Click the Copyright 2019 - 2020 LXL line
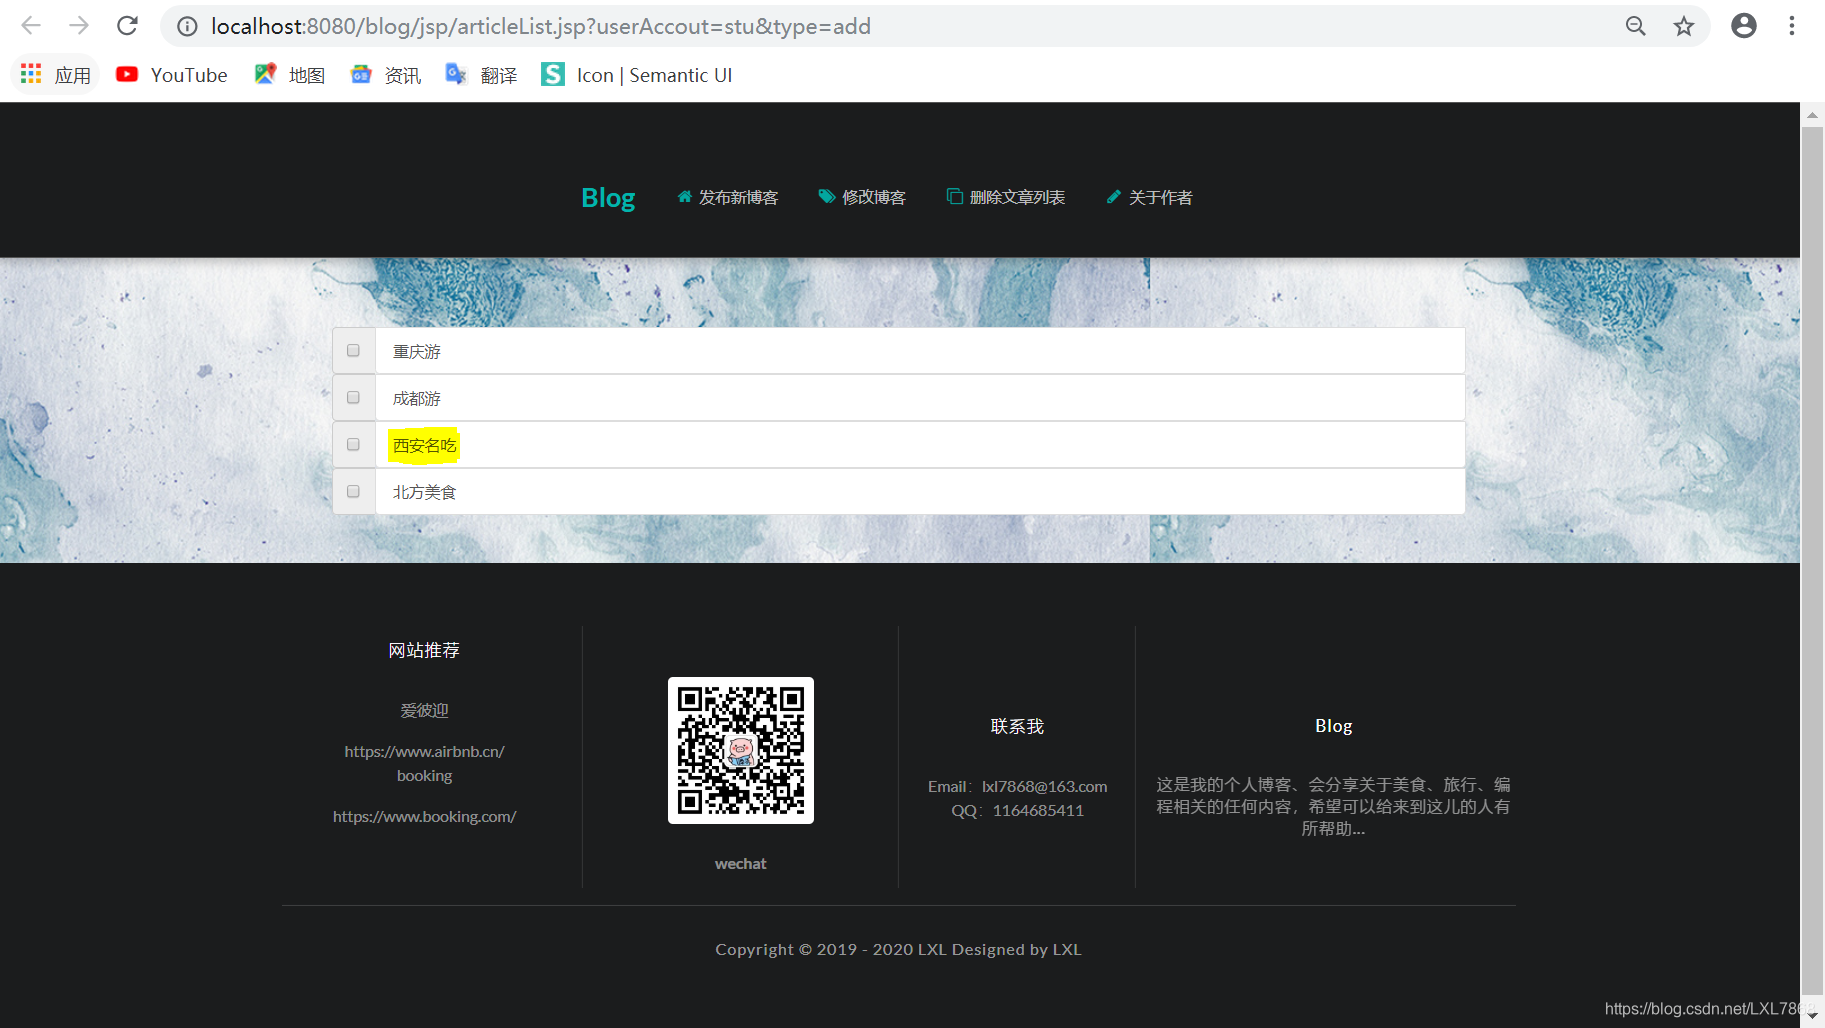The height and width of the screenshot is (1028, 1825). click(898, 949)
